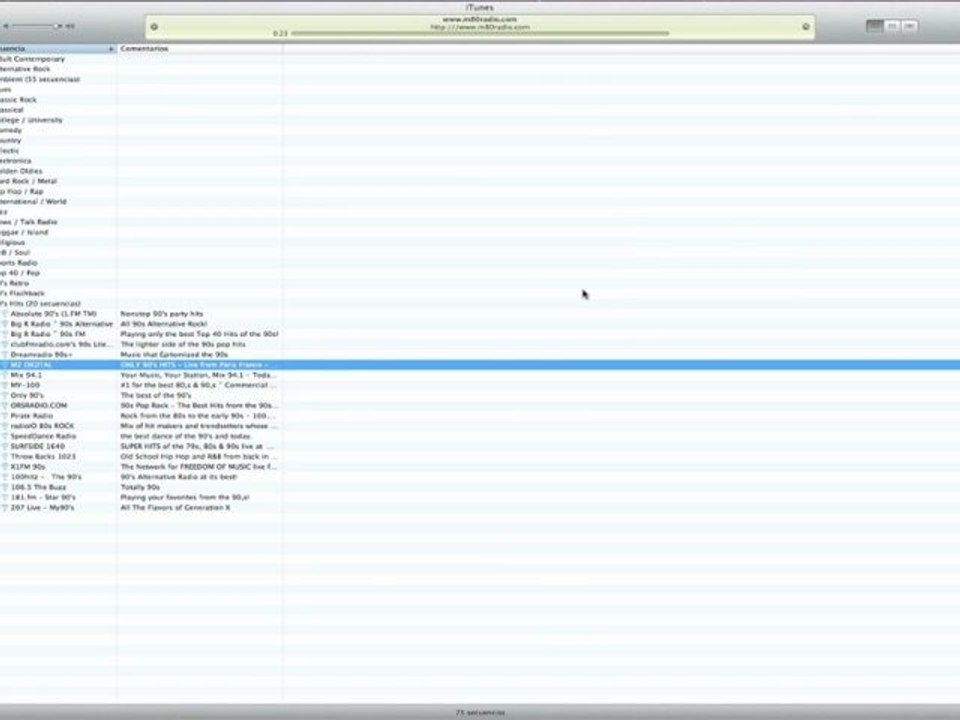960x720 pixels.
Task: Click the stream icon beside Big R Radio 90s FM
Action: pyautogui.click(x=5, y=334)
